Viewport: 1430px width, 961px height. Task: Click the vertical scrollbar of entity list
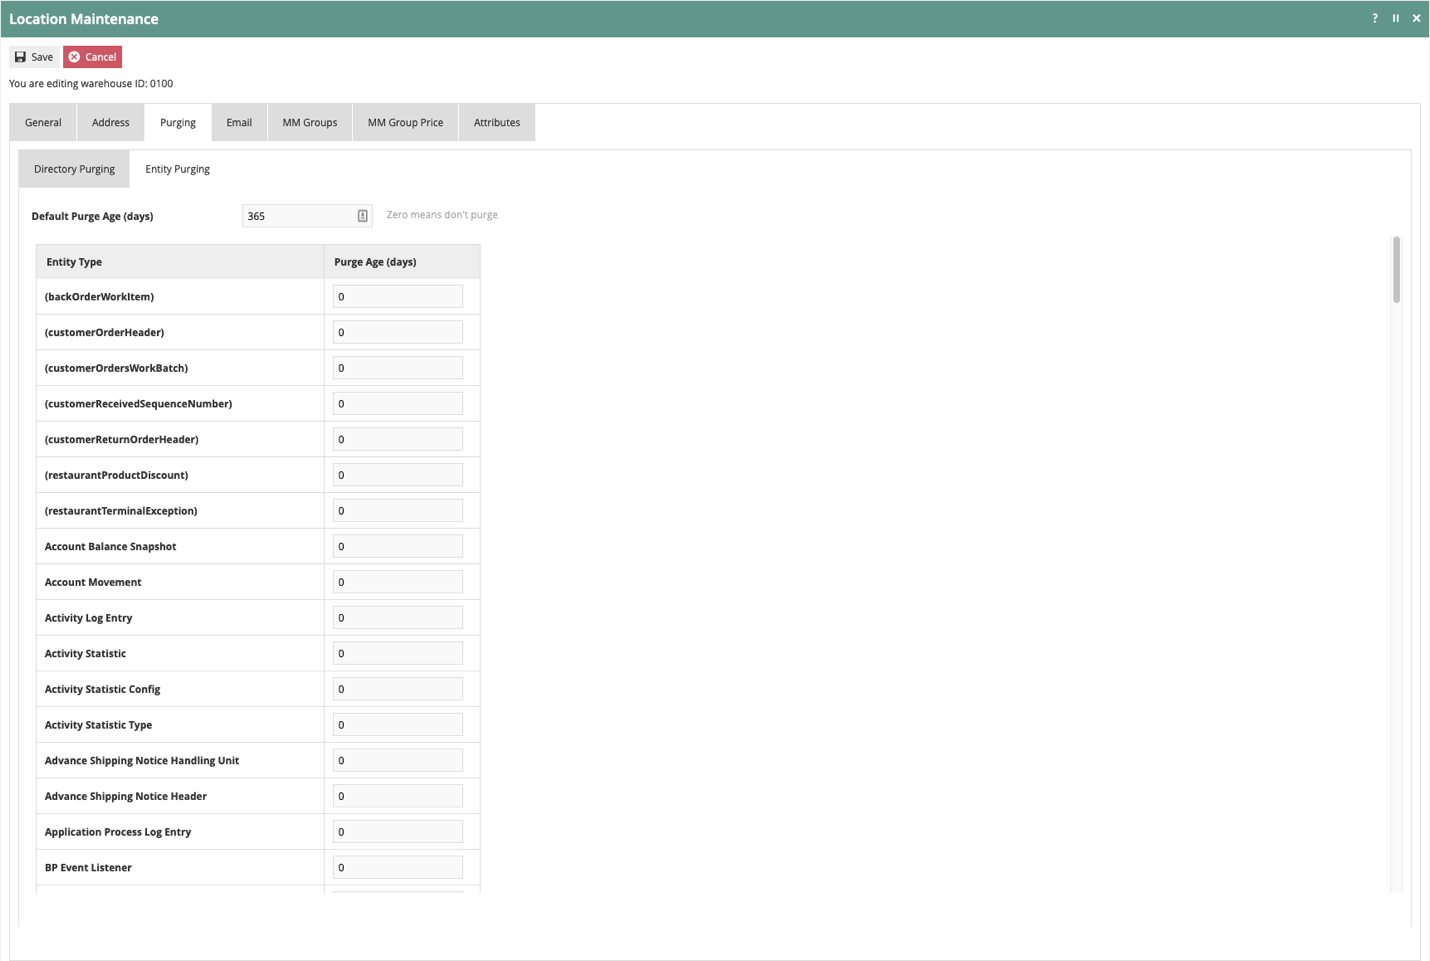(1396, 269)
